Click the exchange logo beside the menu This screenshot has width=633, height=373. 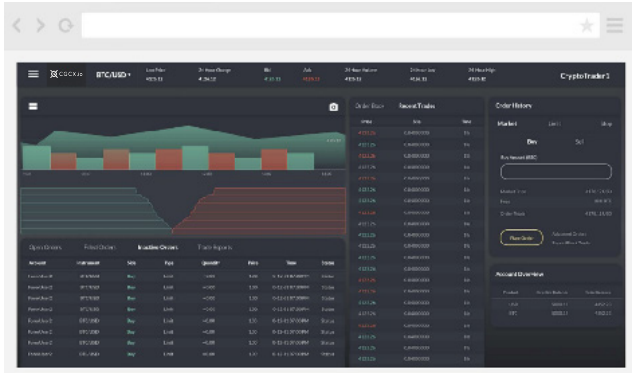coord(66,74)
